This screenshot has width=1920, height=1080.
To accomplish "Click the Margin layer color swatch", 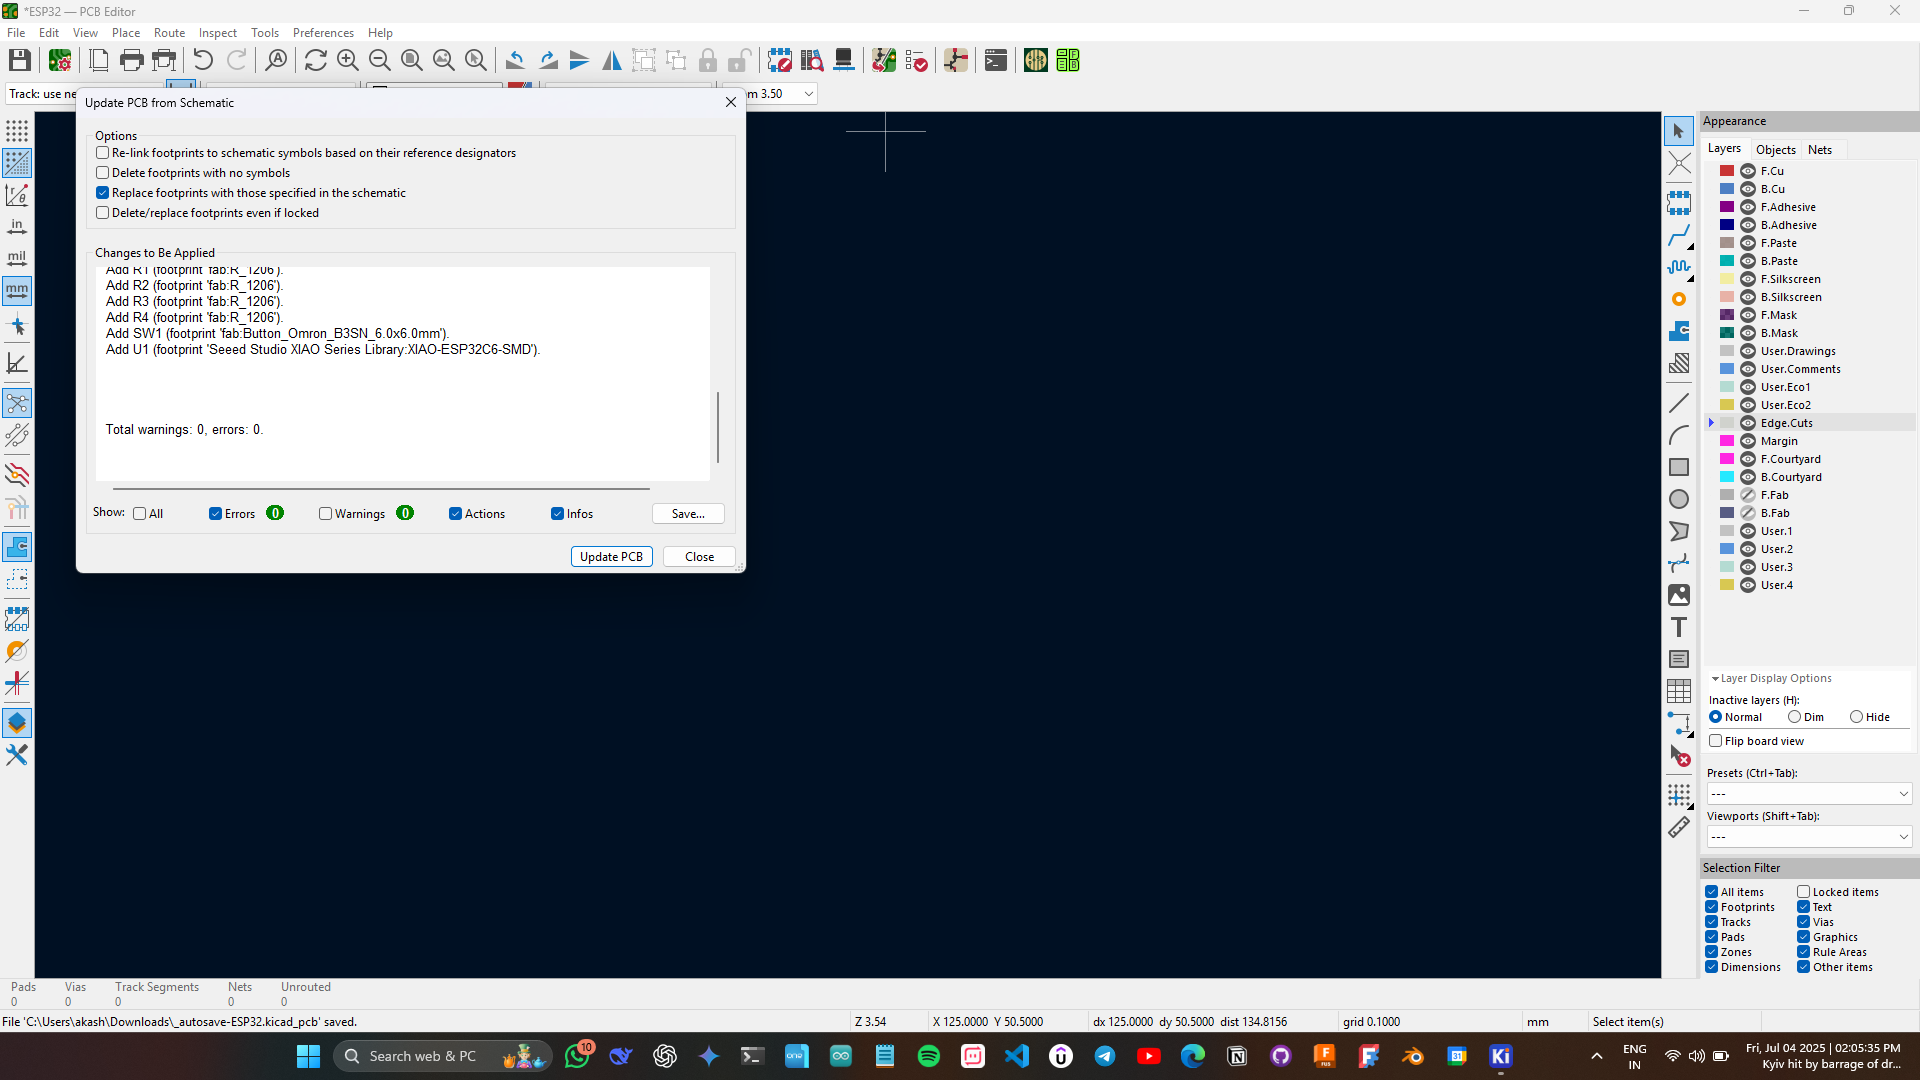I will click(x=1727, y=441).
